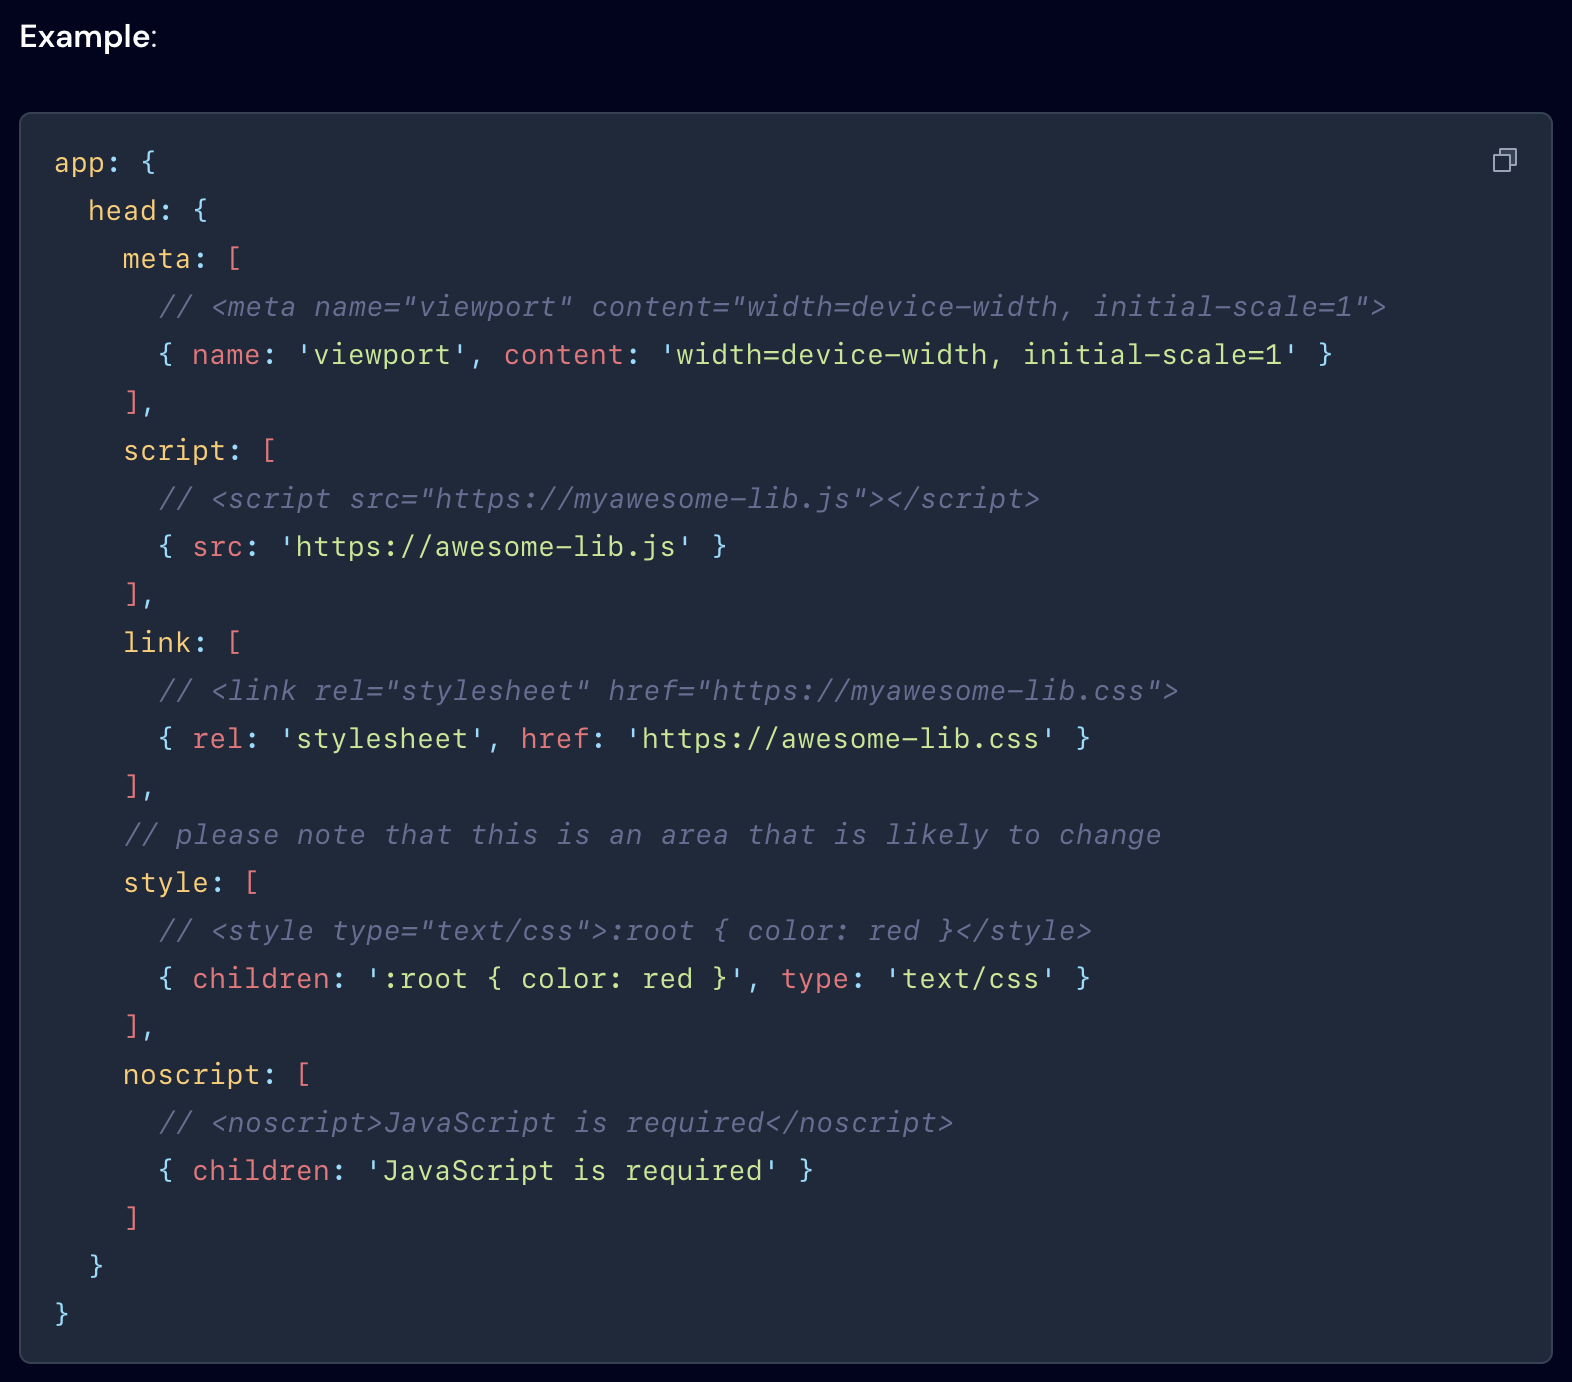Viewport: 1572px width, 1382px height.
Task: Click the script src myawesome-lib.js comment
Action: [x=599, y=498]
